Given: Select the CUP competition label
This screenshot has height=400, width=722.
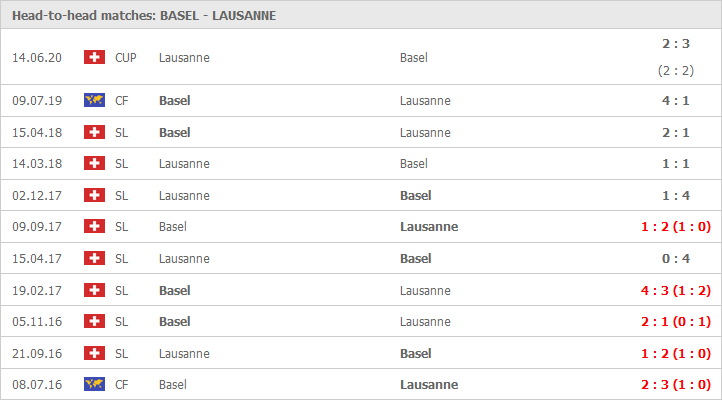Looking at the screenshot, I should pyautogui.click(x=126, y=58).
